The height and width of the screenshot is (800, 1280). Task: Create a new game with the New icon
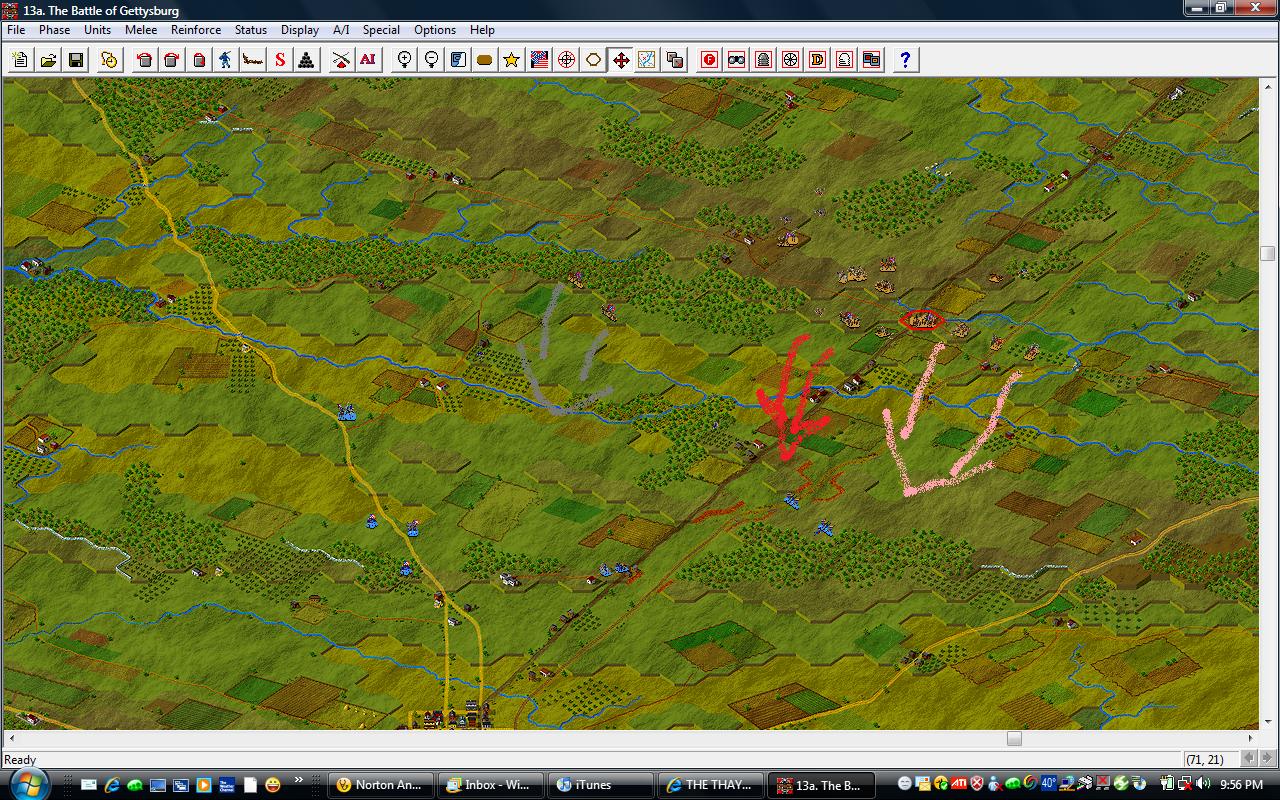[20, 60]
